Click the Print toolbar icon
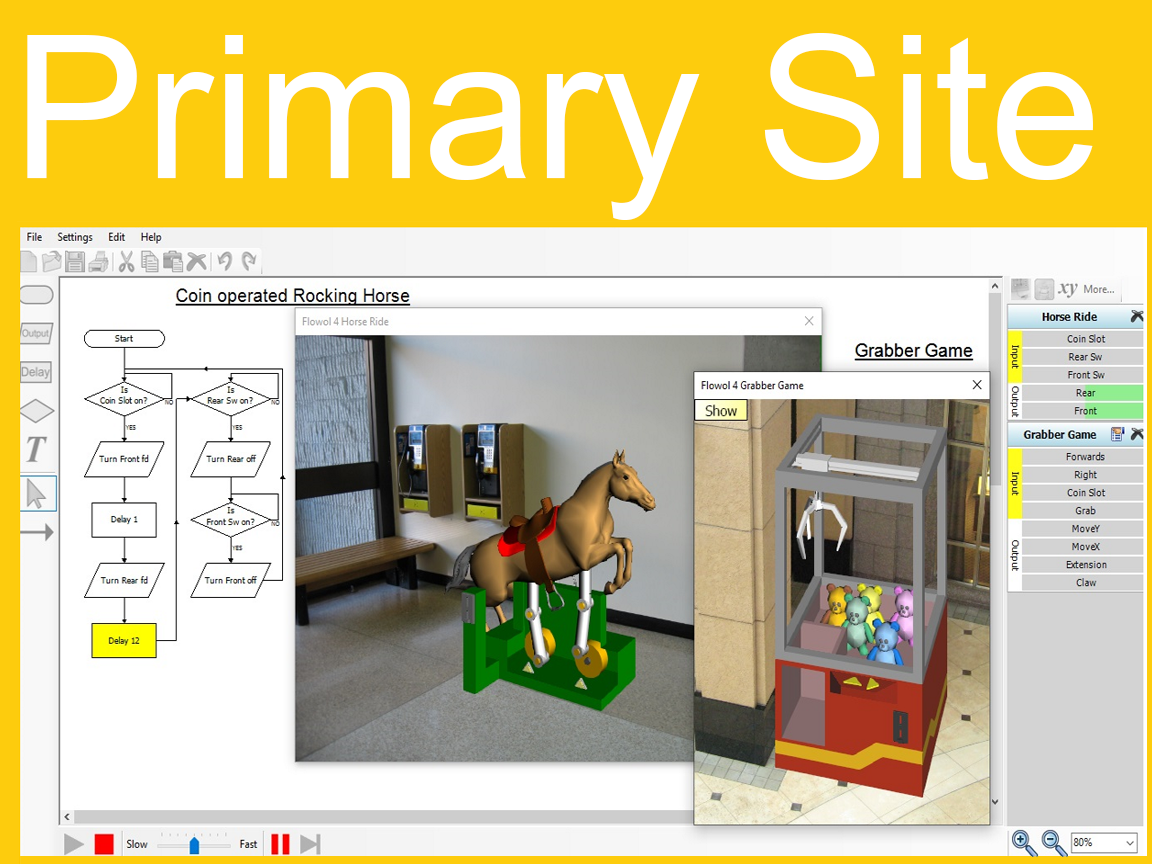The width and height of the screenshot is (1152, 864). coord(98,262)
